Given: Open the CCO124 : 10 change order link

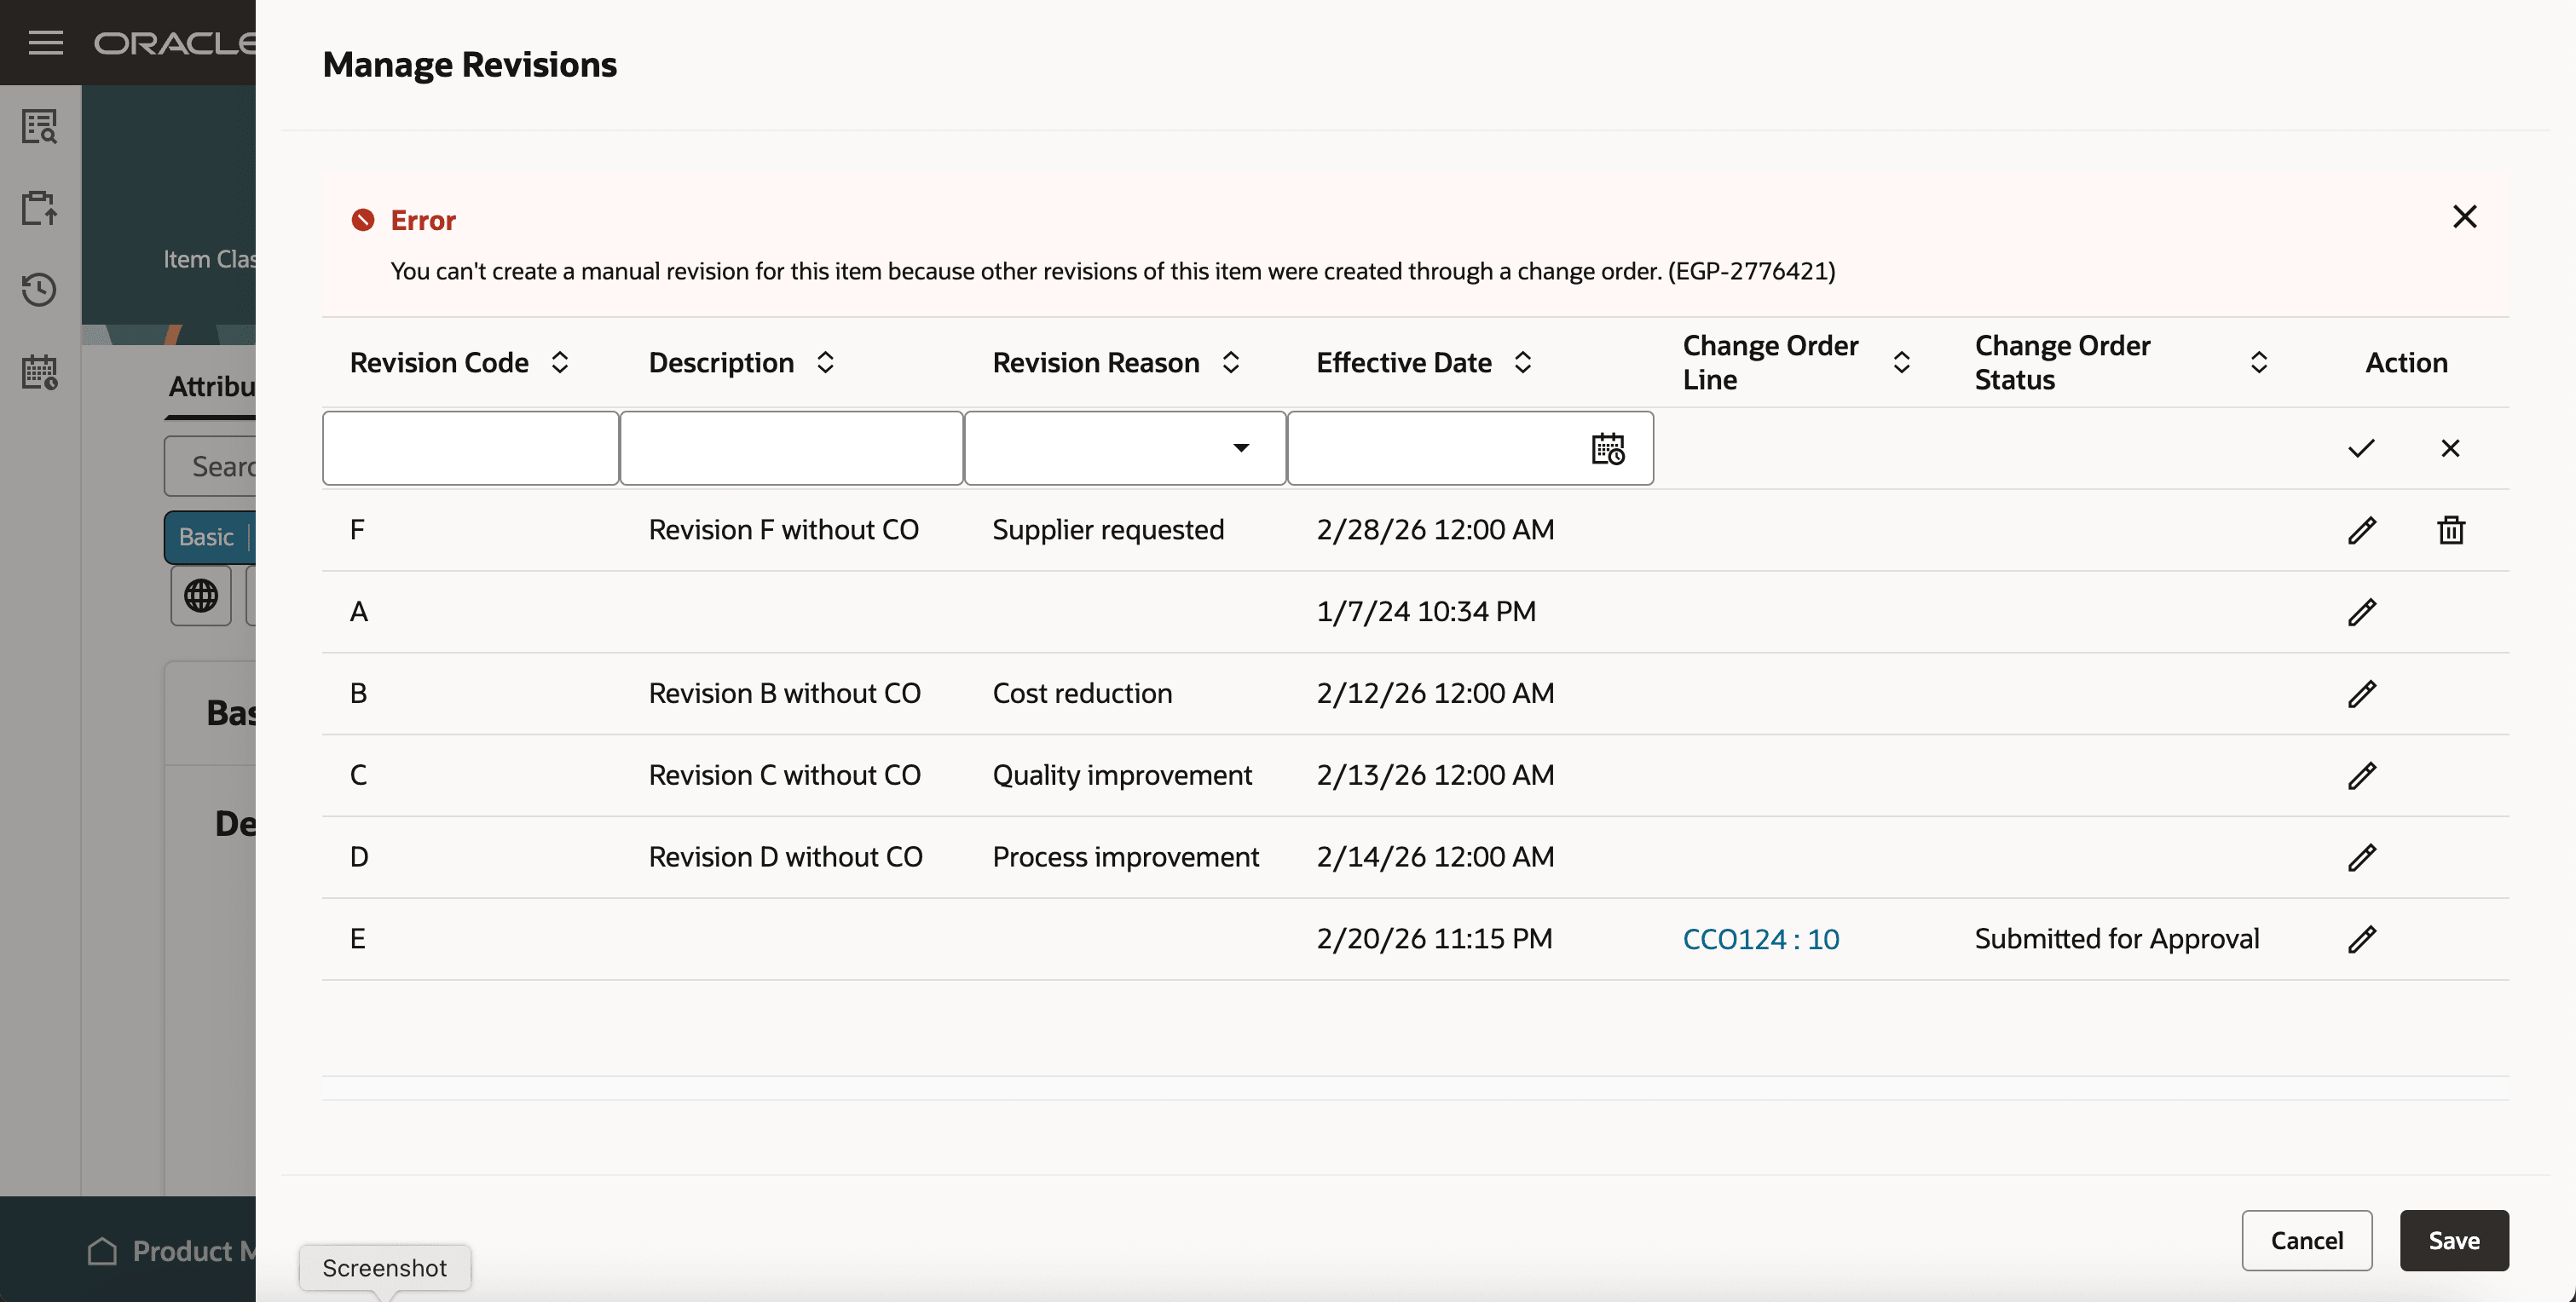Looking at the screenshot, I should [x=1760, y=939].
